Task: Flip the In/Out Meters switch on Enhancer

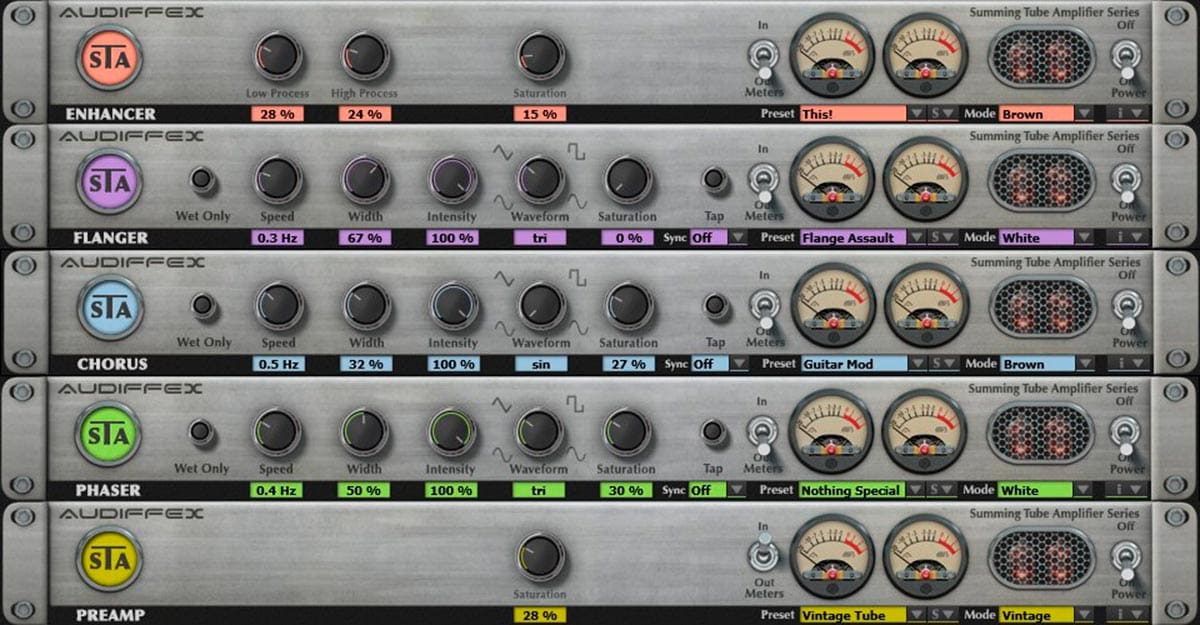Action: tap(764, 59)
